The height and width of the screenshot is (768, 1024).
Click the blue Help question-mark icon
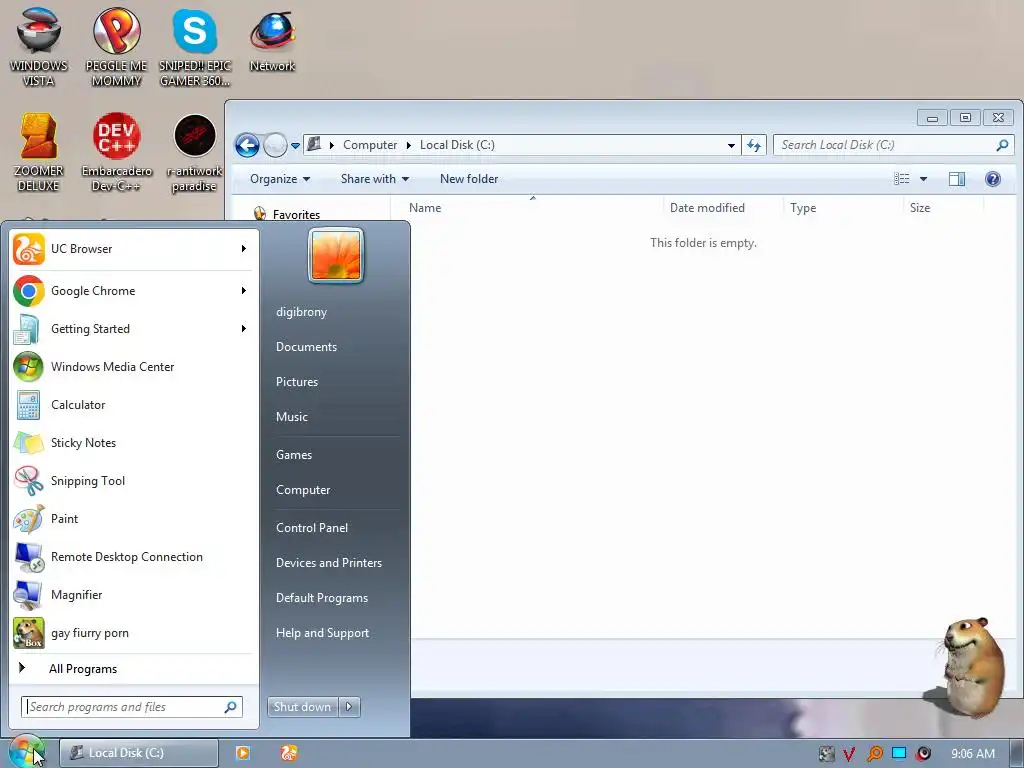click(993, 179)
